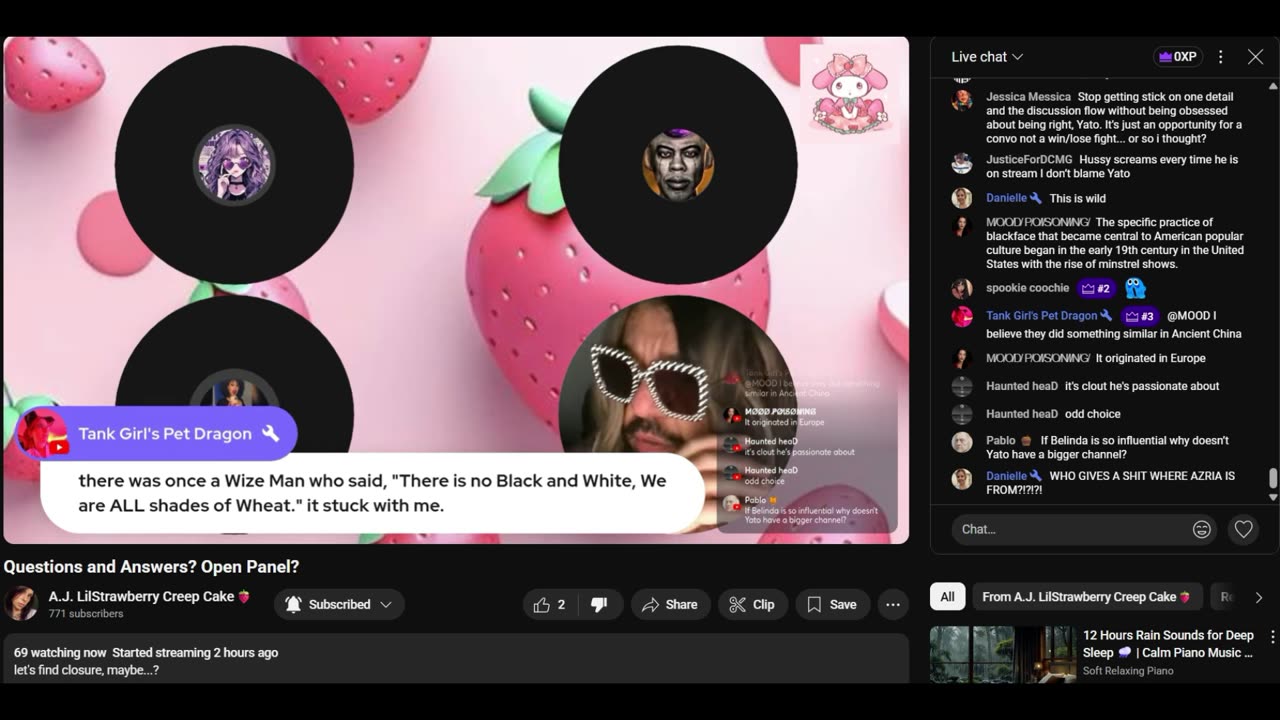Screen dimensions: 1280x720
Task: Click JusticeForDCMG's chat avatar
Action: click(962, 163)
